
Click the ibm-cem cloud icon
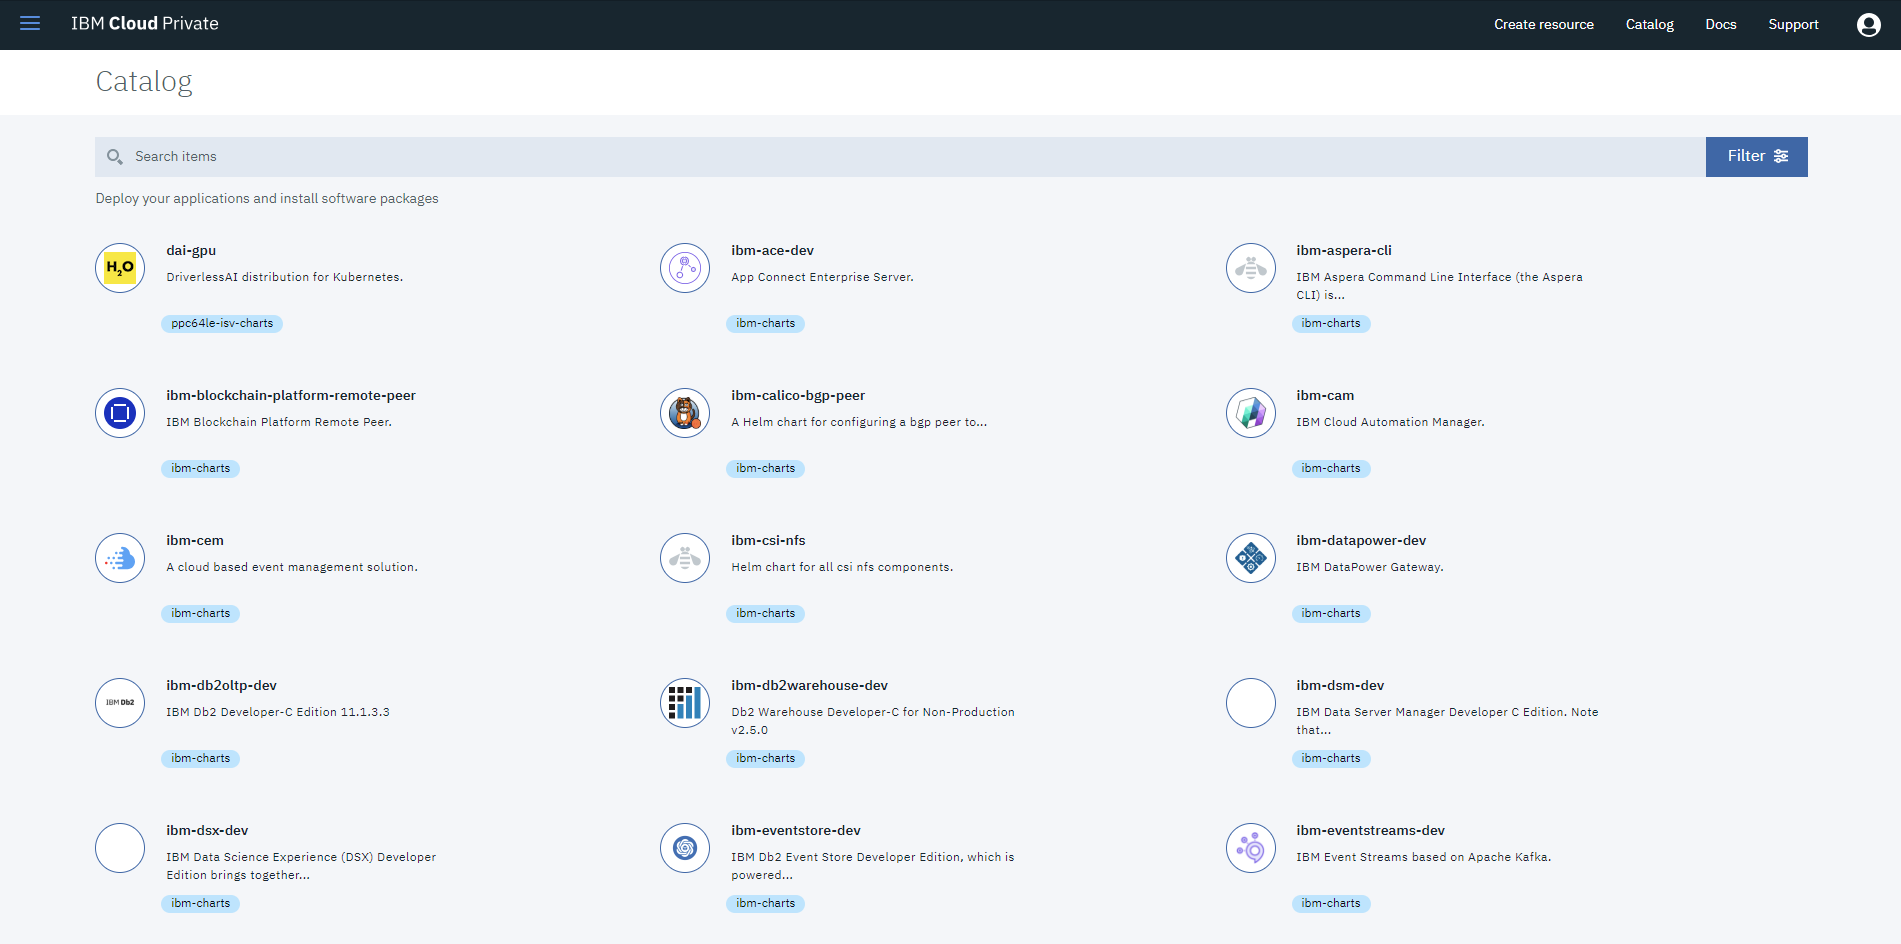120,558
